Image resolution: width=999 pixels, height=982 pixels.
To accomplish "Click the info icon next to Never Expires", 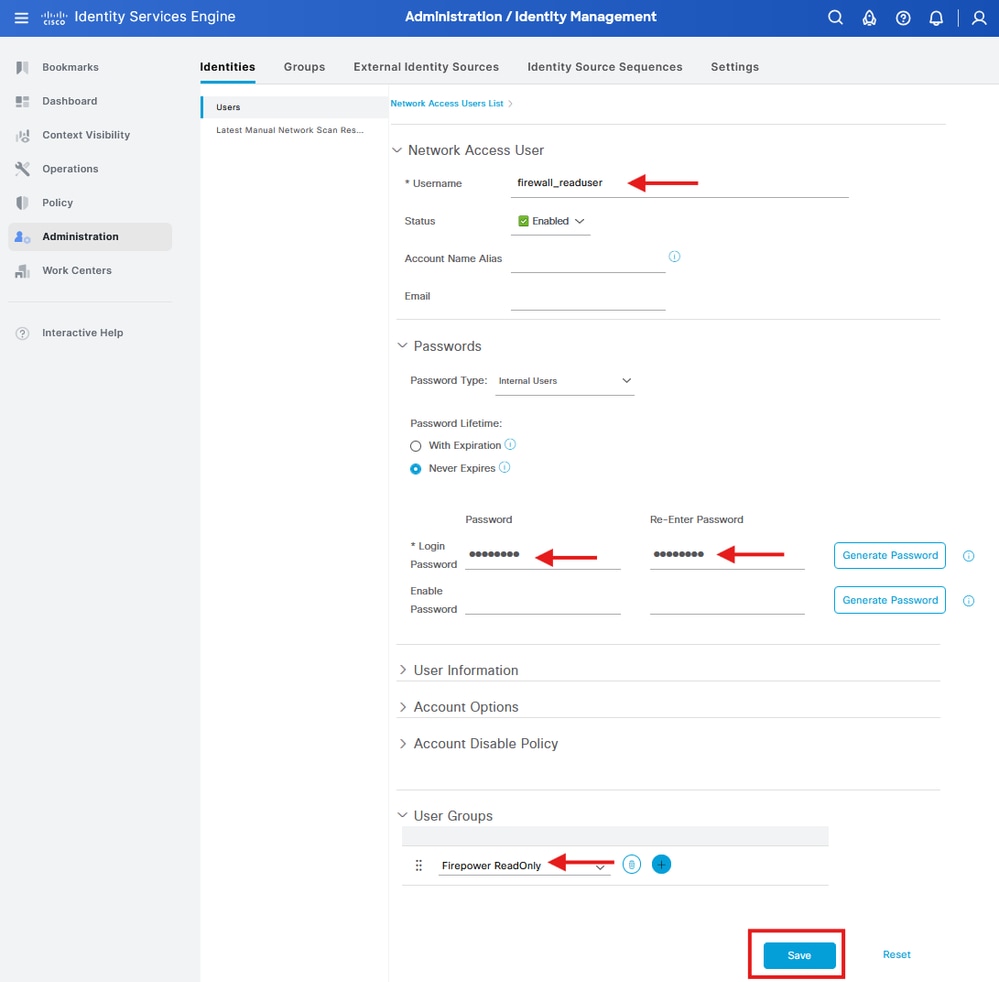I will pos(505,467).
